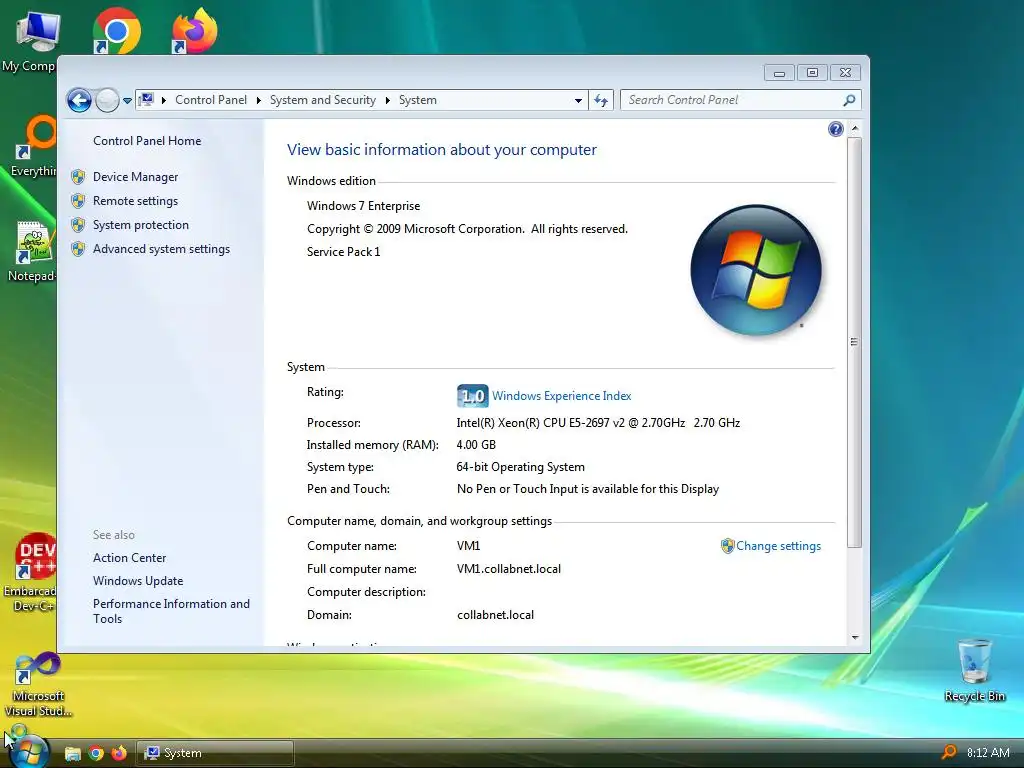The width and height of the screenshot is (1024, 768).
Task: Open Advanced system settings link
Action: 161,249
